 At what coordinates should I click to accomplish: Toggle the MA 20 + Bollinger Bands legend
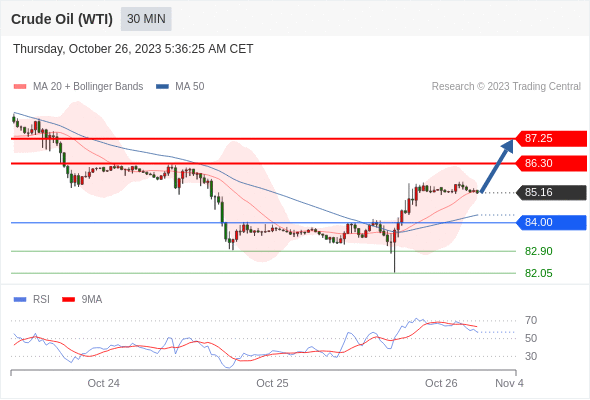tap(78, 87)
